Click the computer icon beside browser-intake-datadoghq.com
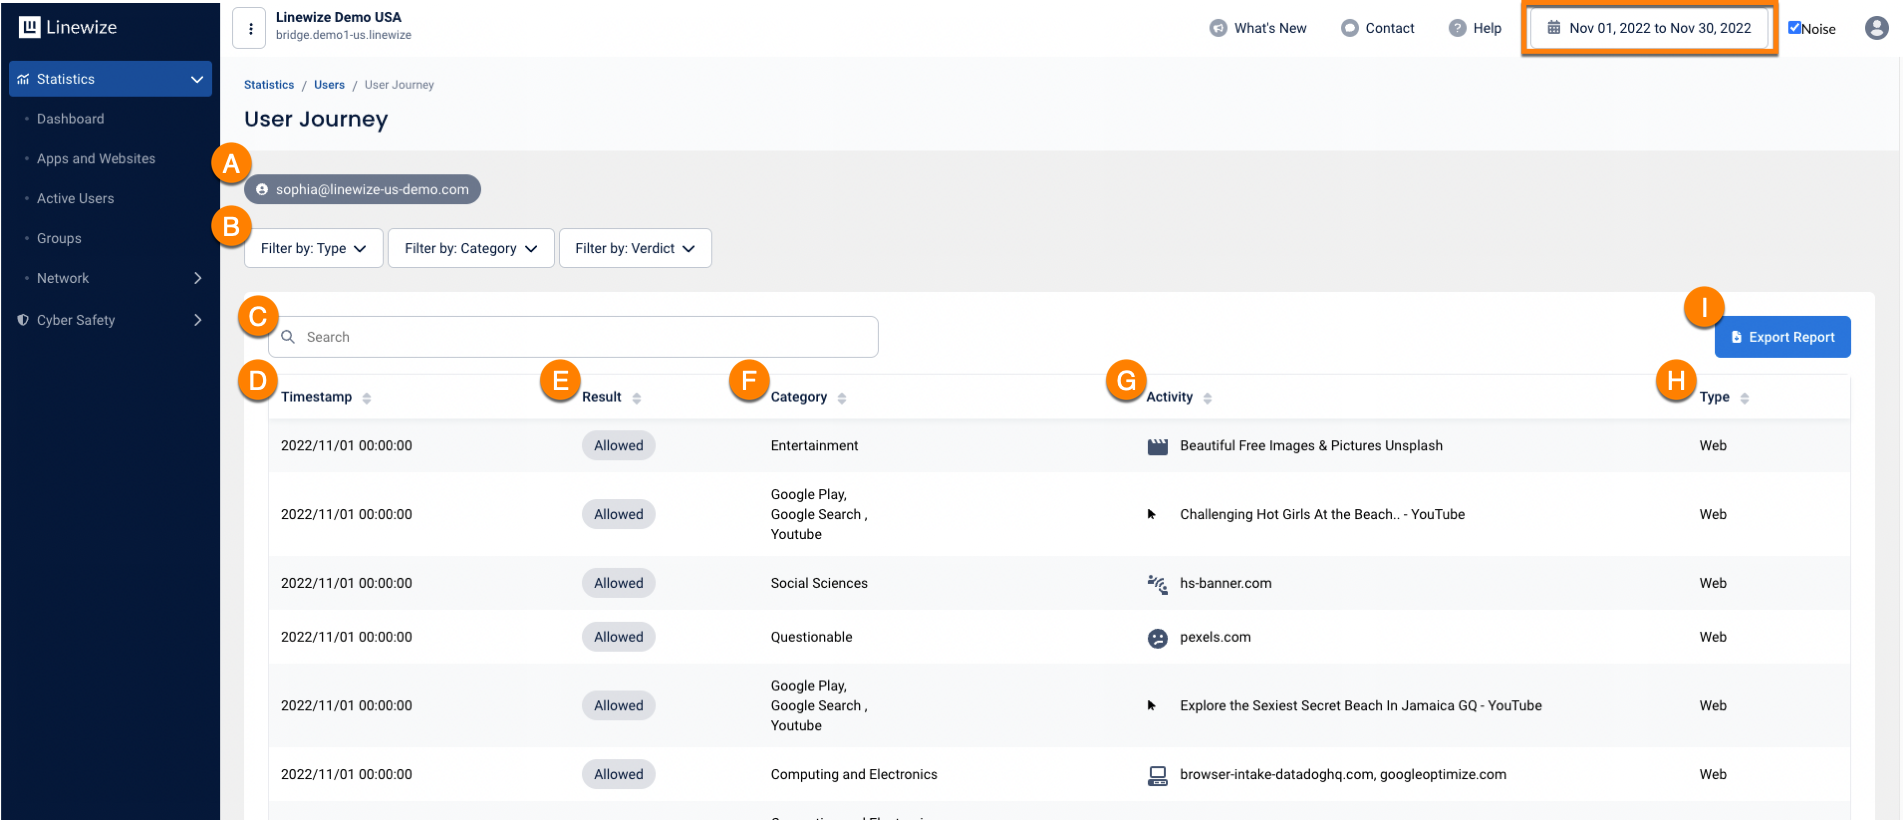The width and height of the screenshot is (1903, 820). click(x=1158, y=775)
